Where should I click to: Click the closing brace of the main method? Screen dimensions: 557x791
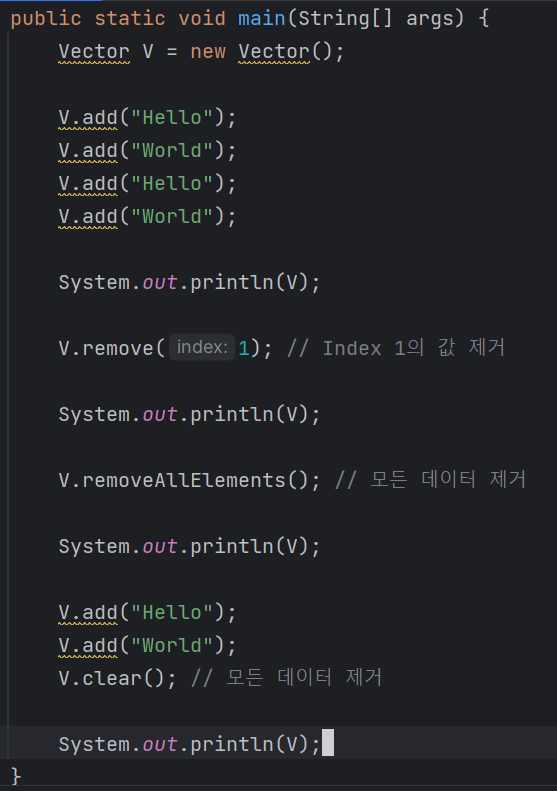click(16, 775)
